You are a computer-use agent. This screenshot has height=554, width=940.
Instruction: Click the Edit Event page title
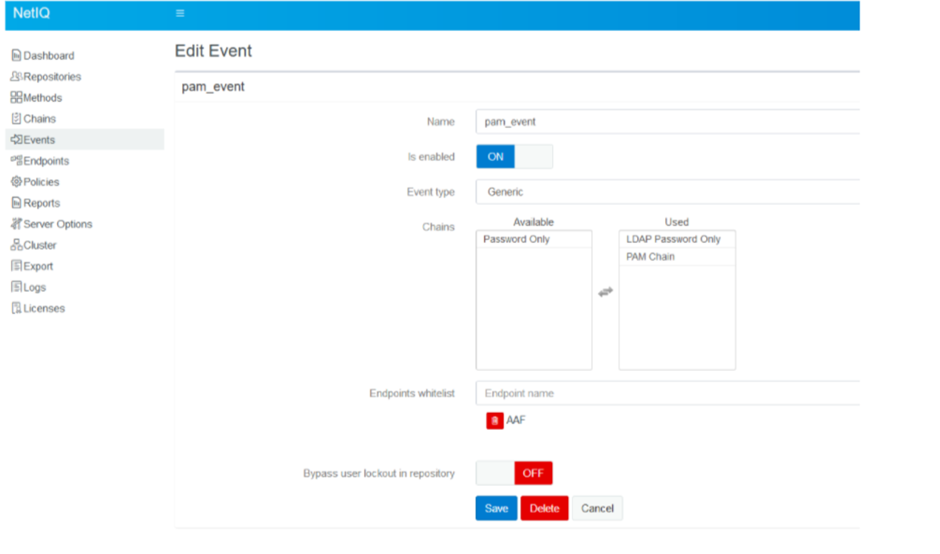[213, 51]
